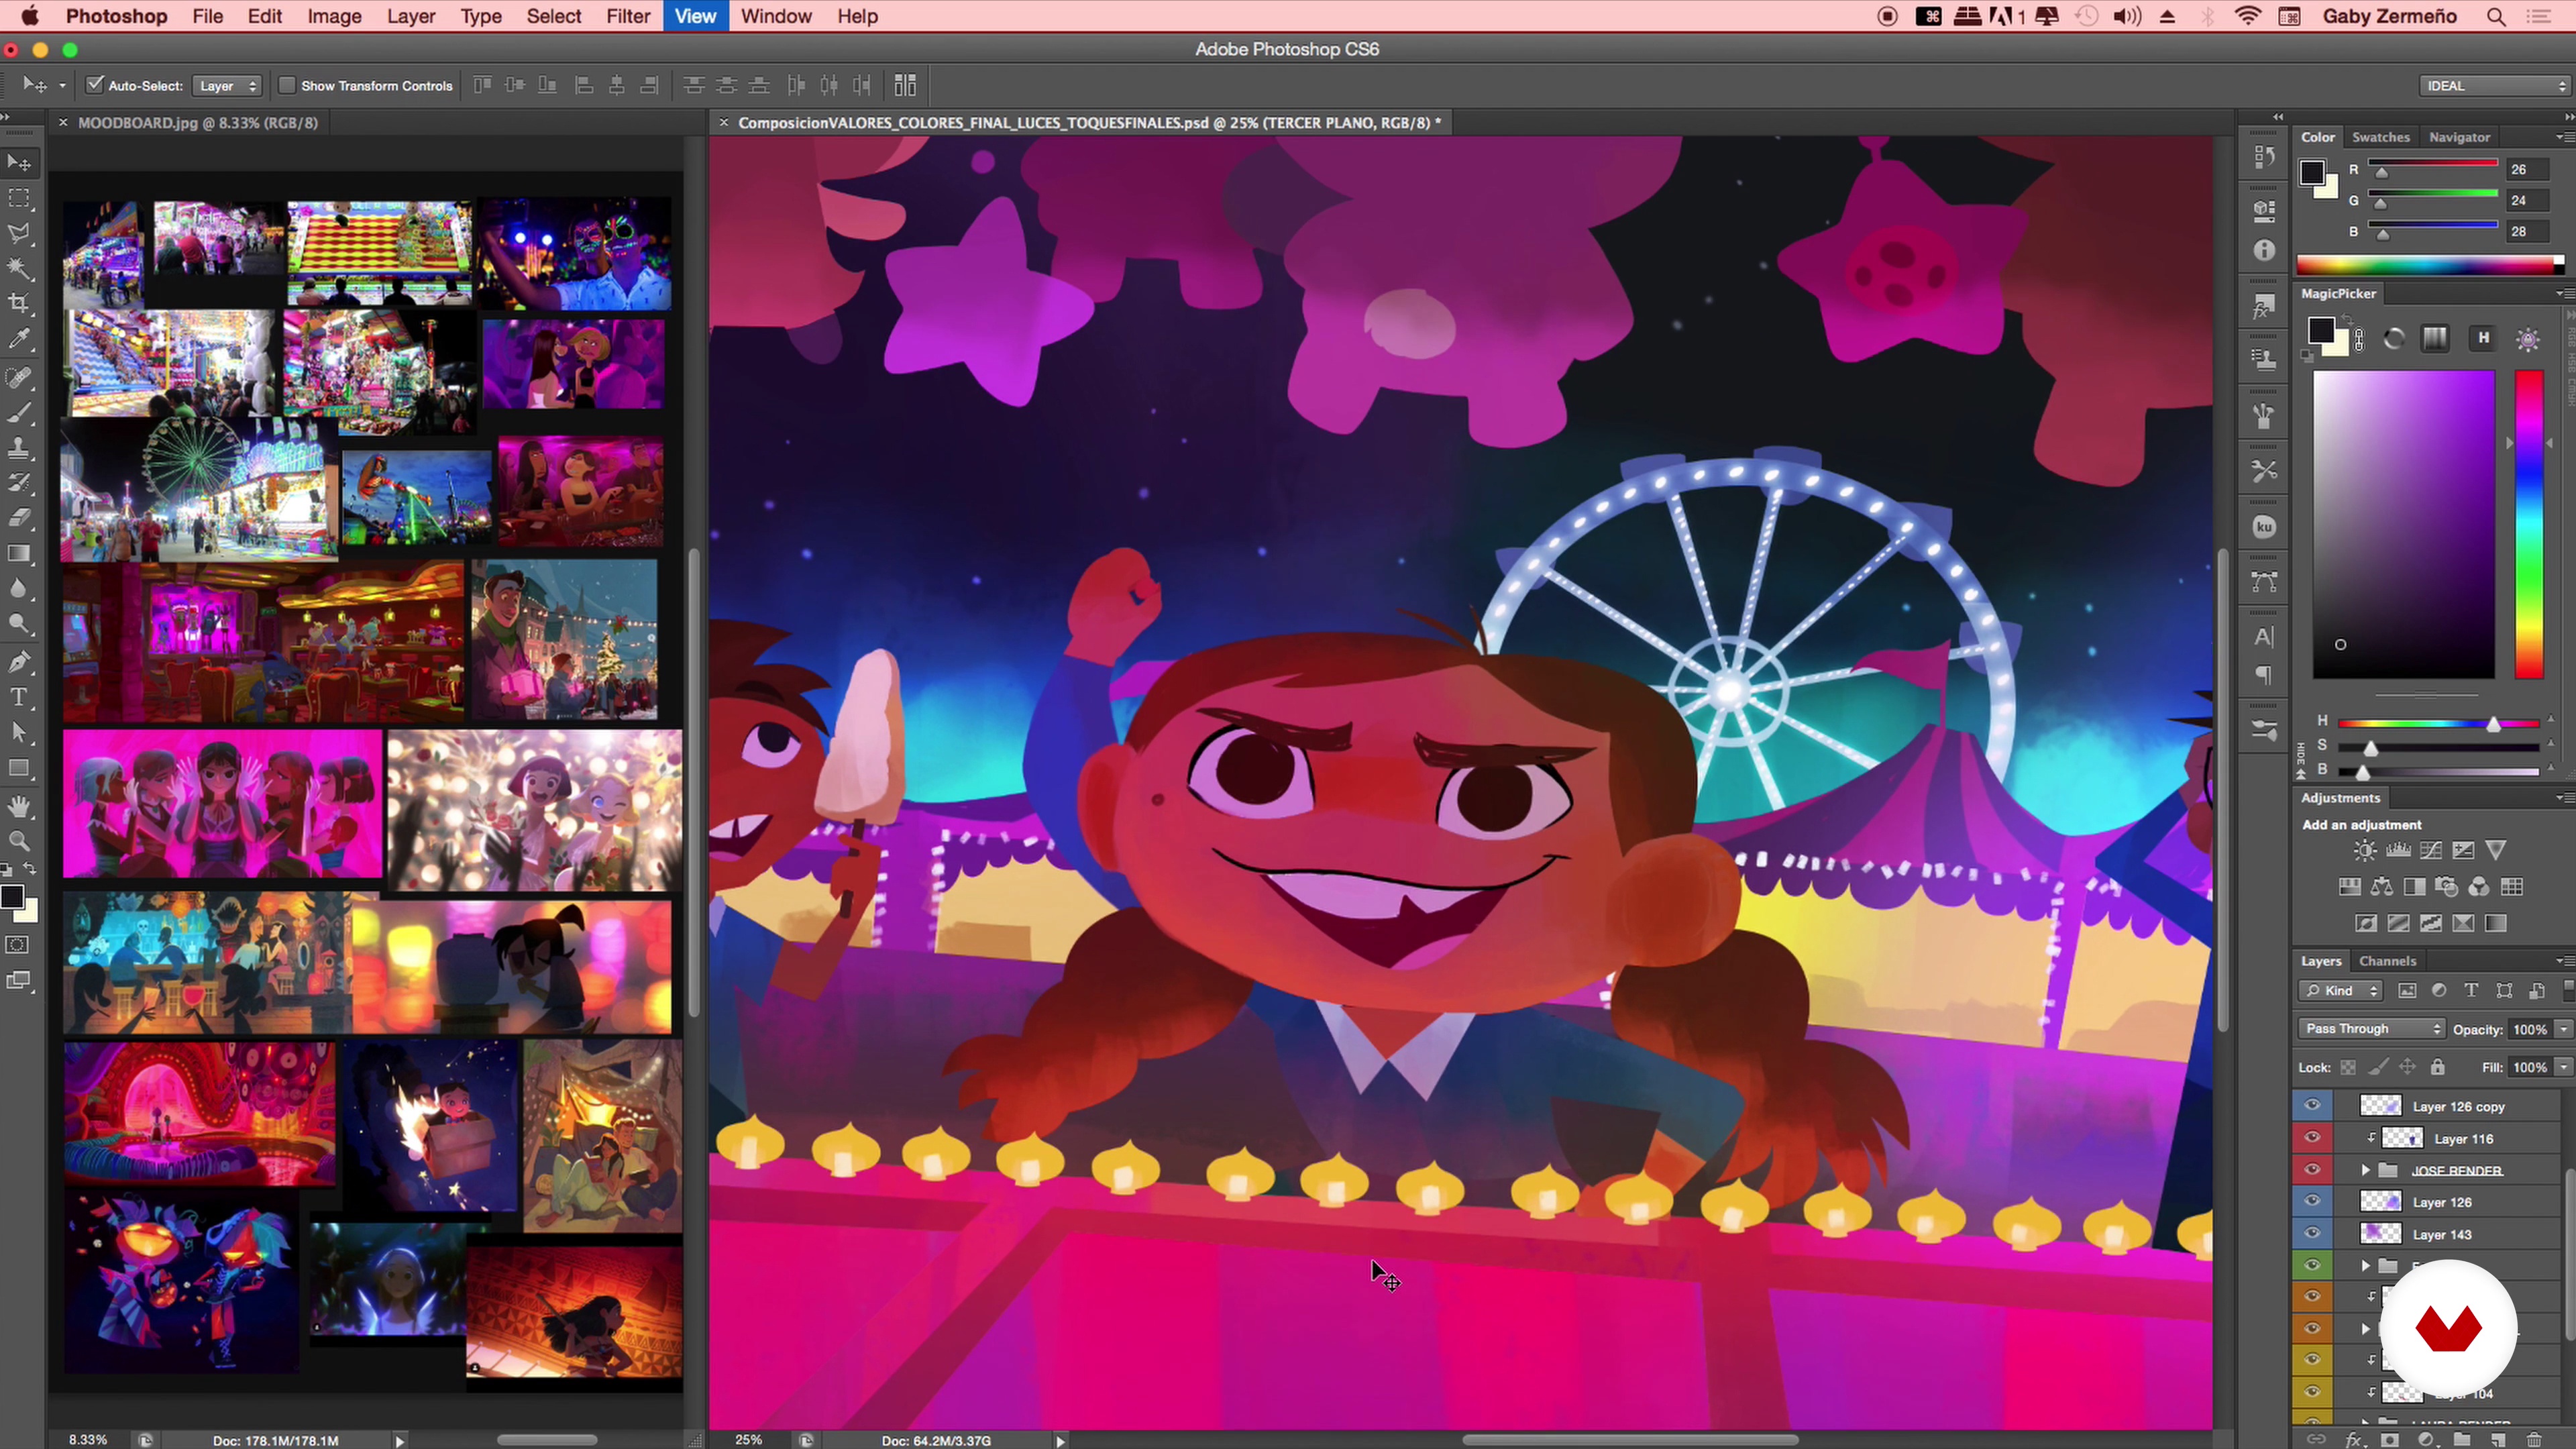
Task: Hide the JOSE RENDER group eye
Action: coord(2312,1170)
